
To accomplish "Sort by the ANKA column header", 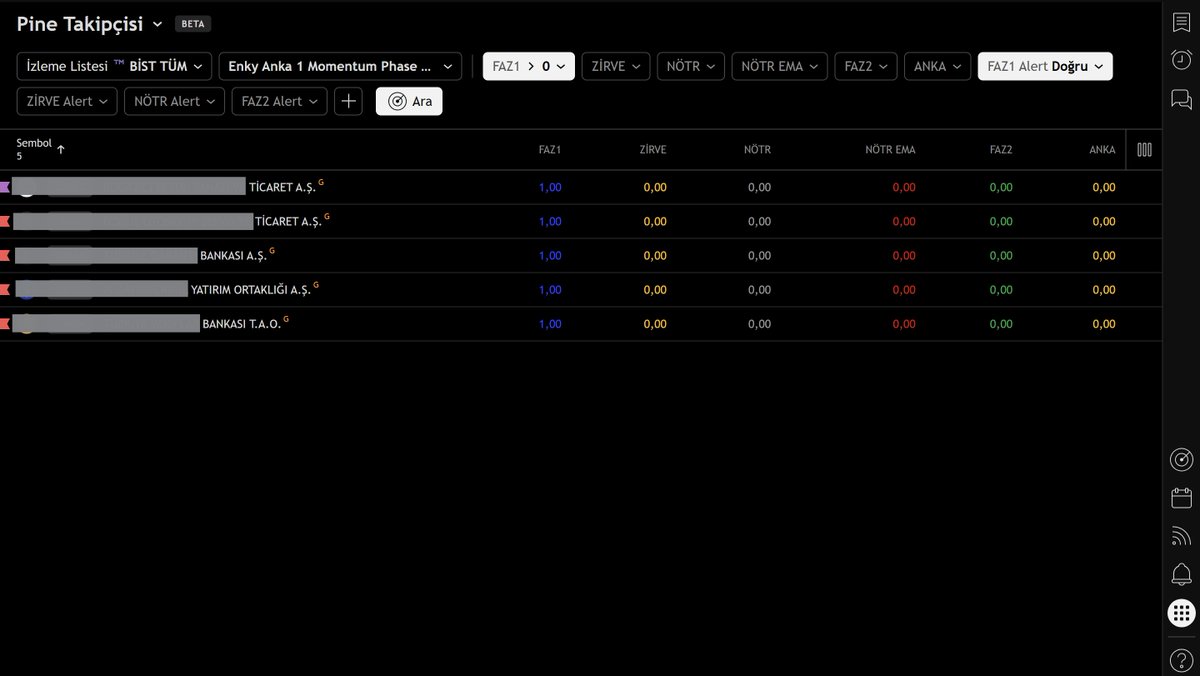I will (x=1102, y=150).
